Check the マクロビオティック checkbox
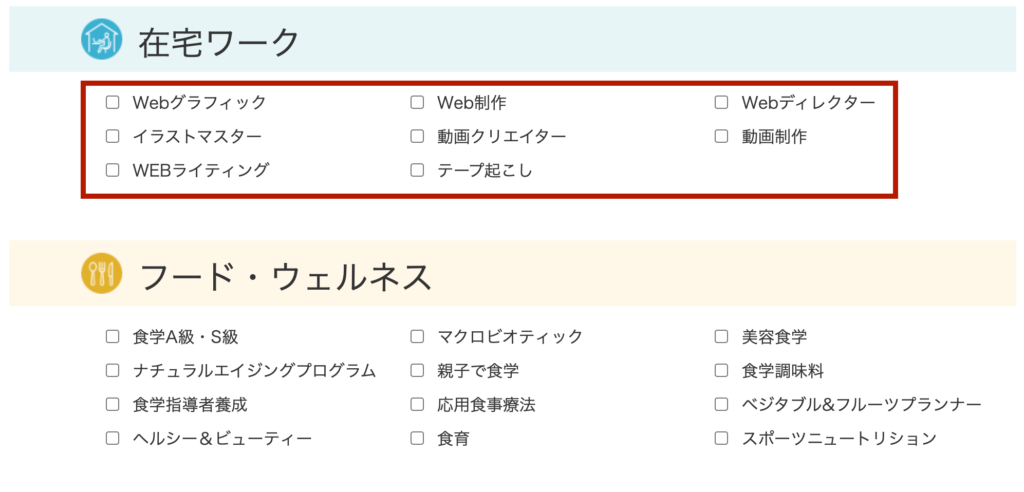 417,337
